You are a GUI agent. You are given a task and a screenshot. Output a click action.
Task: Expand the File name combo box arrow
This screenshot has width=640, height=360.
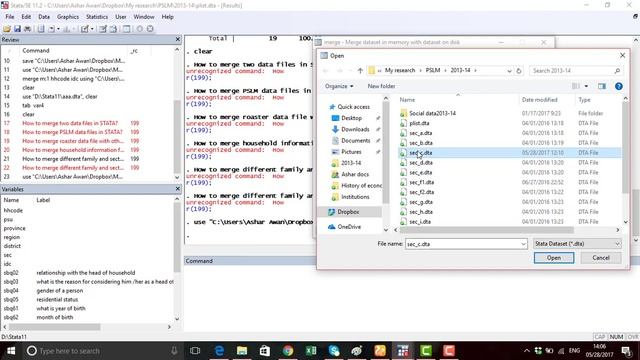tap(523, 244)
